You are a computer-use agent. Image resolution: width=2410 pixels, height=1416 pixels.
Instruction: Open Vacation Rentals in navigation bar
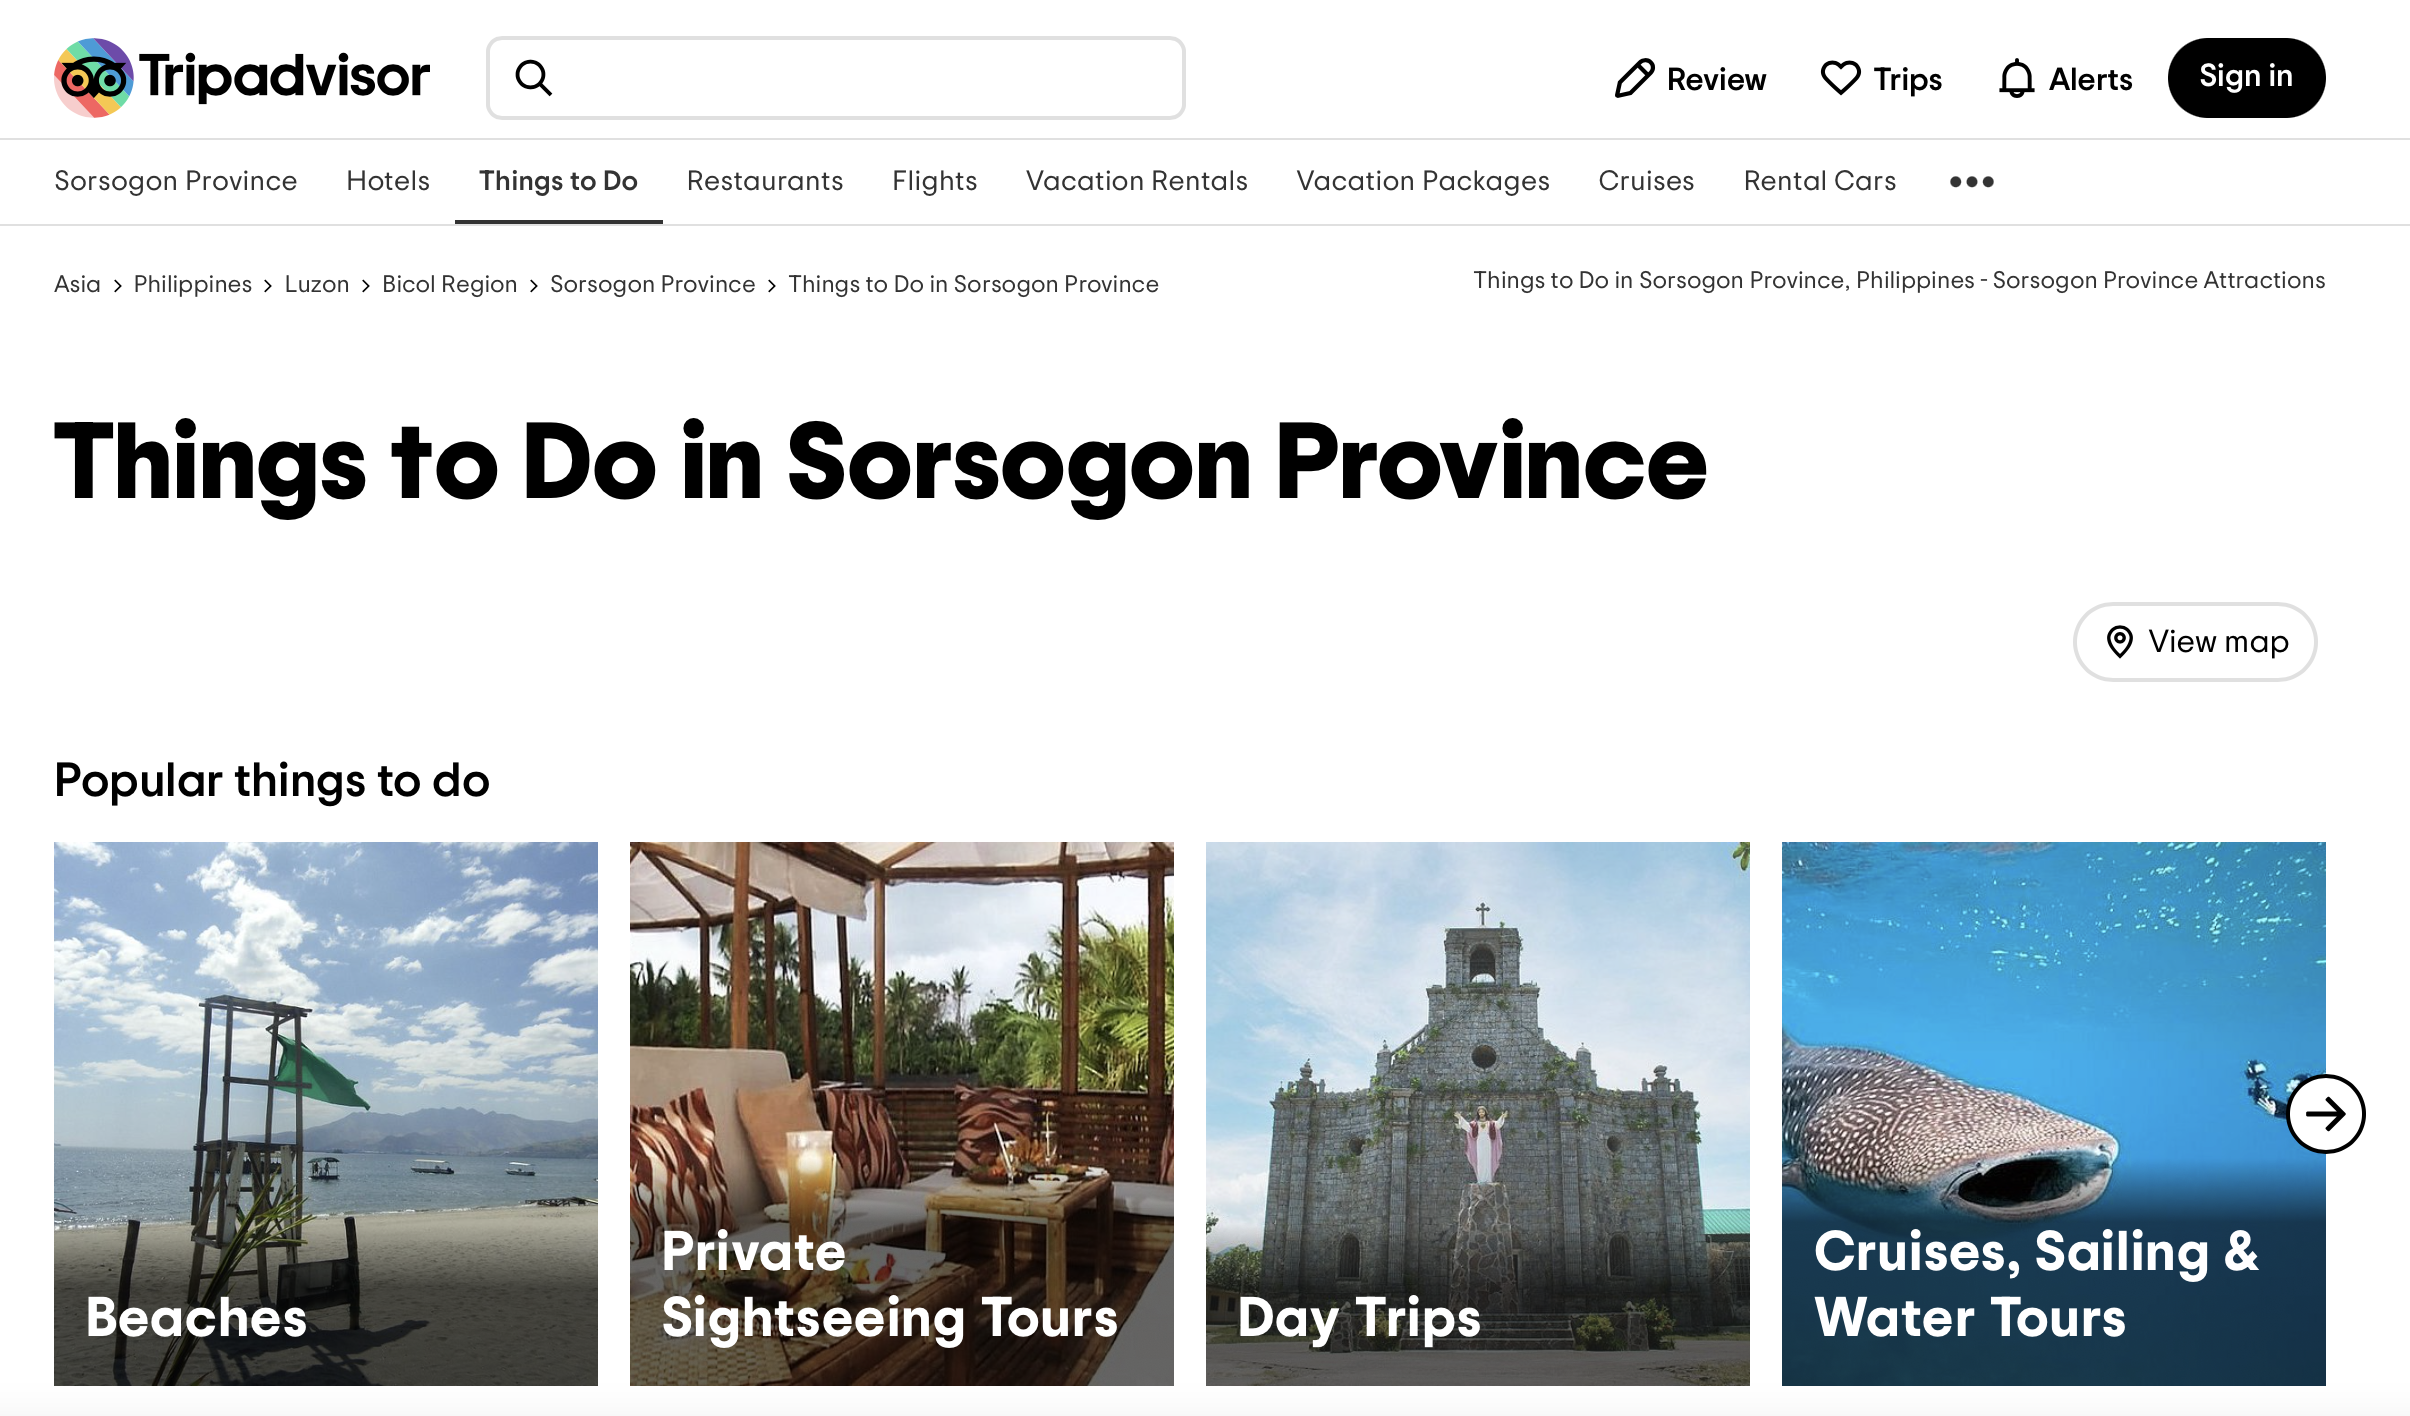point(1136,181)
